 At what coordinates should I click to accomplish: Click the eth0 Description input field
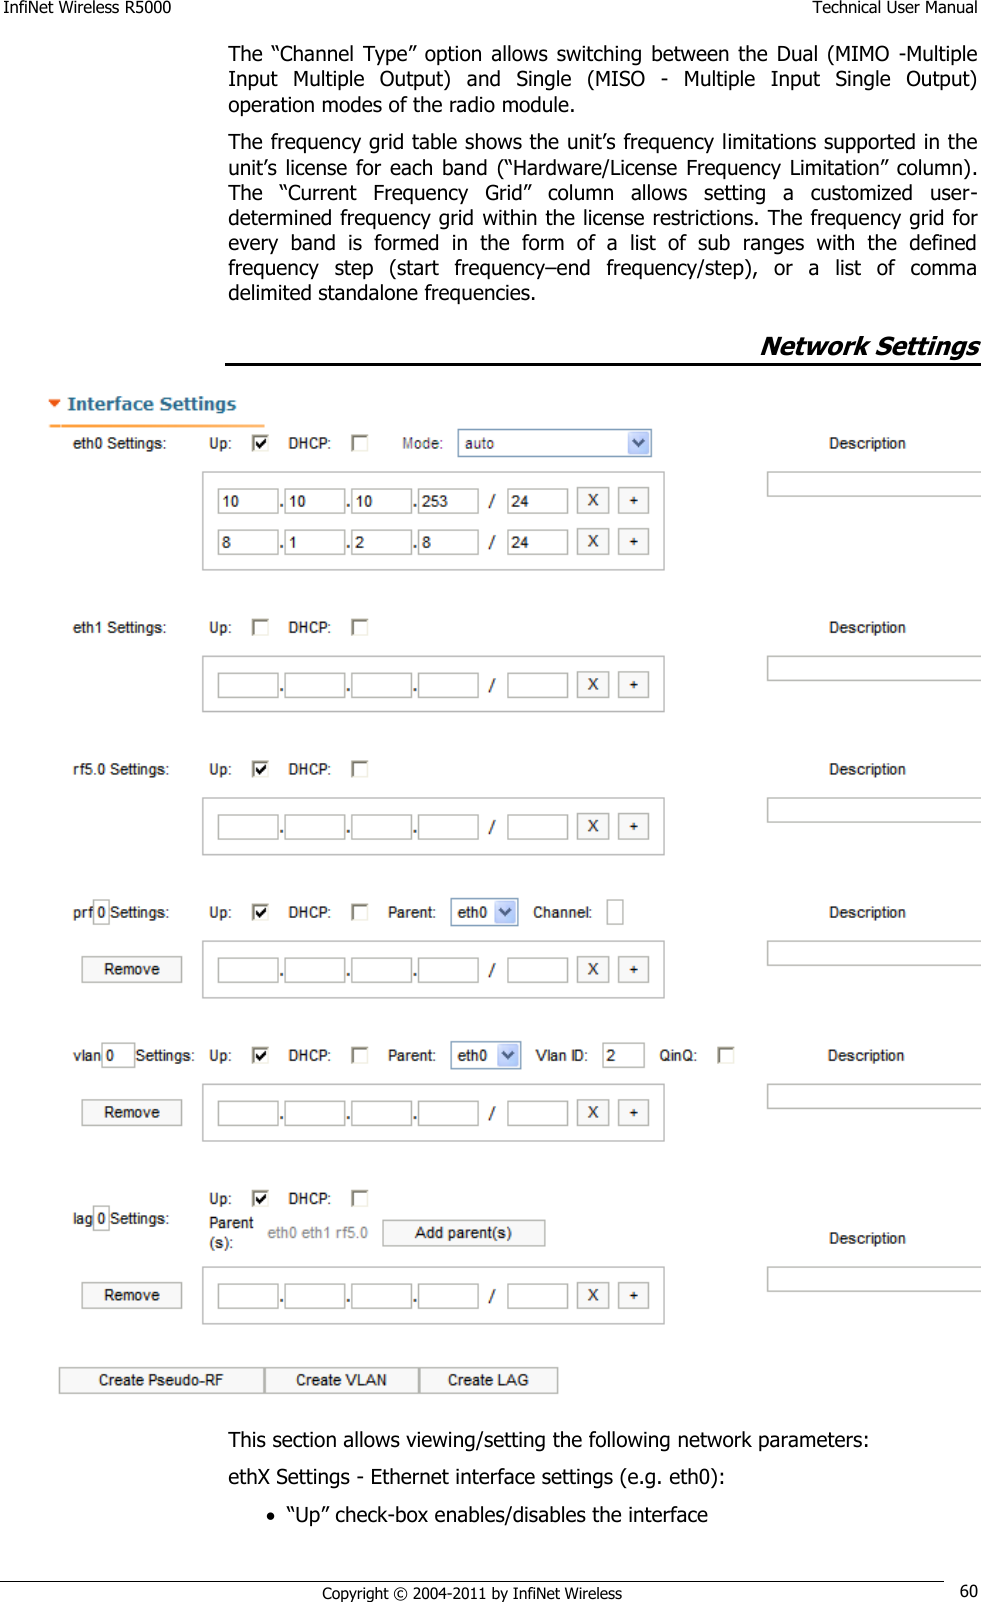(x=874, y=484)
